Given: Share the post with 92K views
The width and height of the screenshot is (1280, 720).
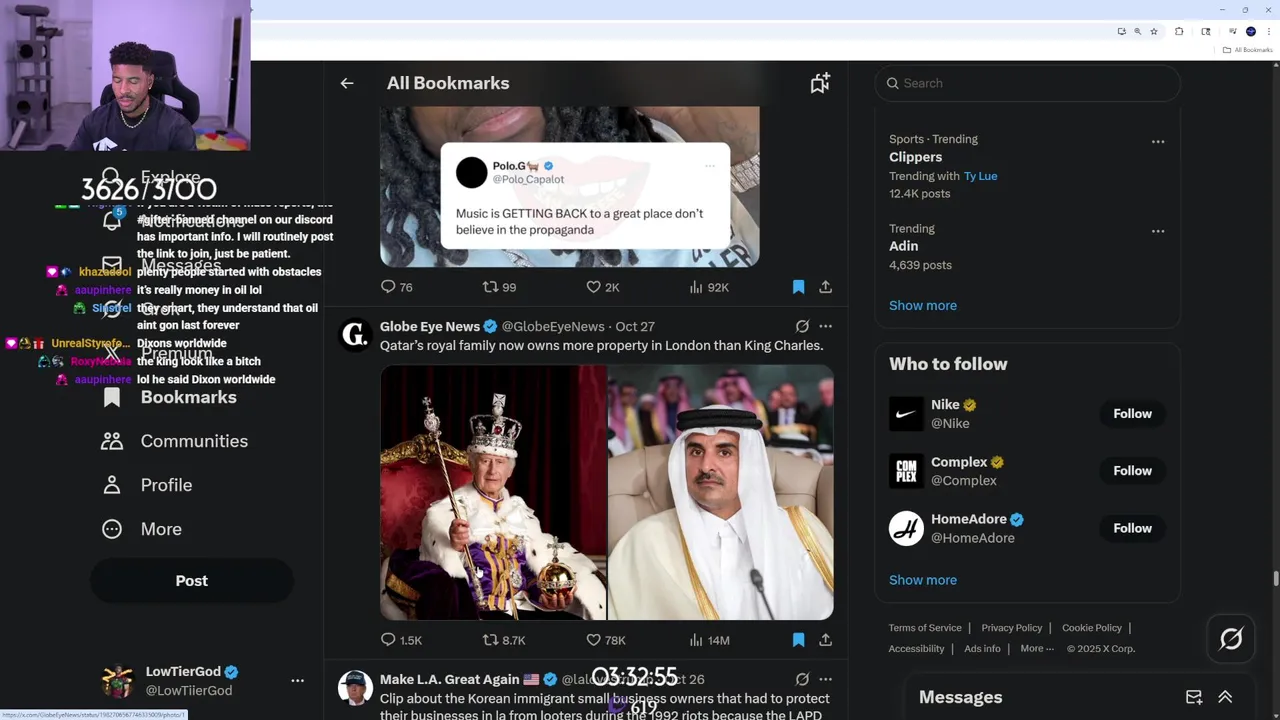Looking at the screenshot, I should coord(826,287).
